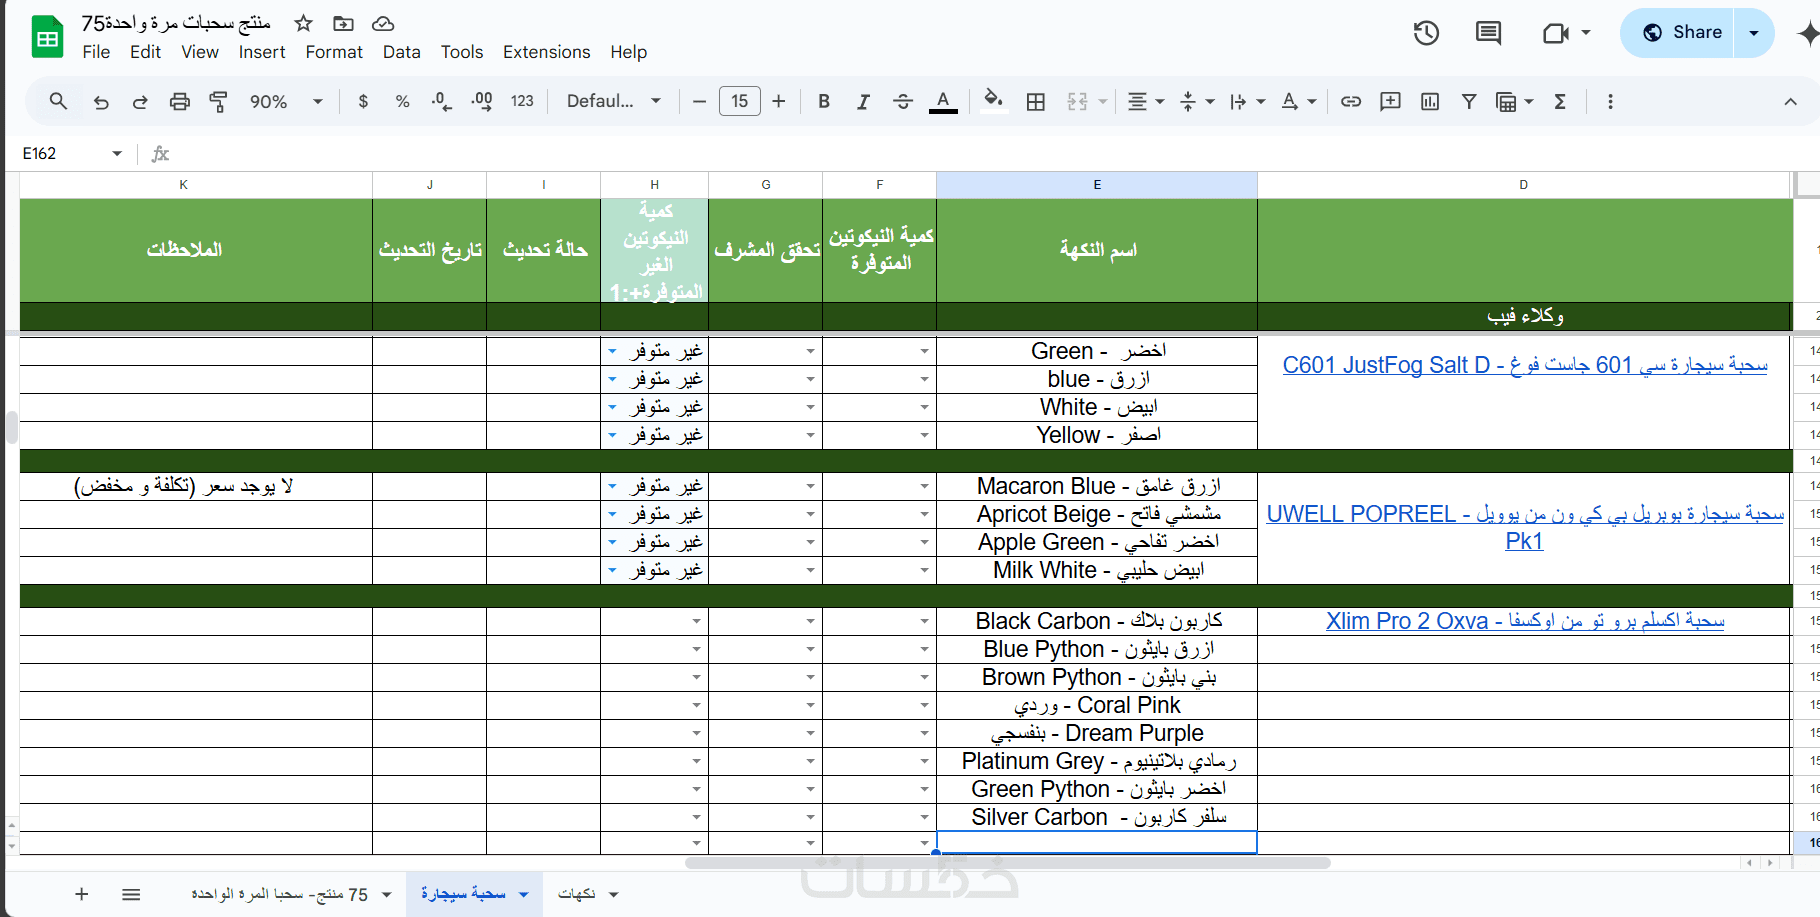Toggle bold formatting
The width and height of the screenshot is (1820, 917).
click(824, 101)
